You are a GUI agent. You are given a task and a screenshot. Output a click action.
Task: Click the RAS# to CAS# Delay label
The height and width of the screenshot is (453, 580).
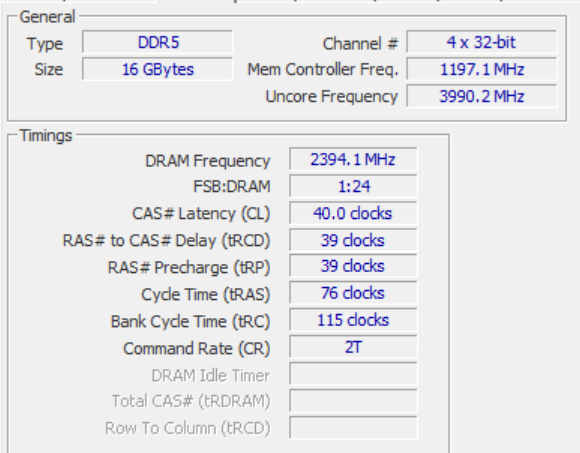[x=166, y=241]
